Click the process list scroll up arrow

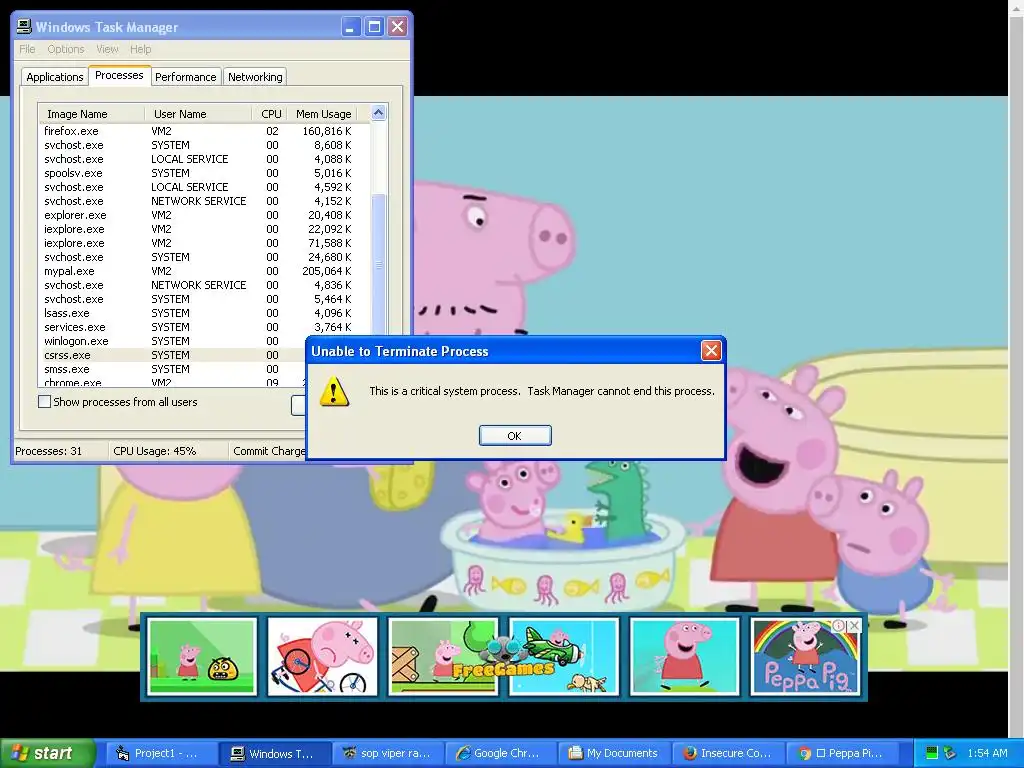tap(378, 113)
